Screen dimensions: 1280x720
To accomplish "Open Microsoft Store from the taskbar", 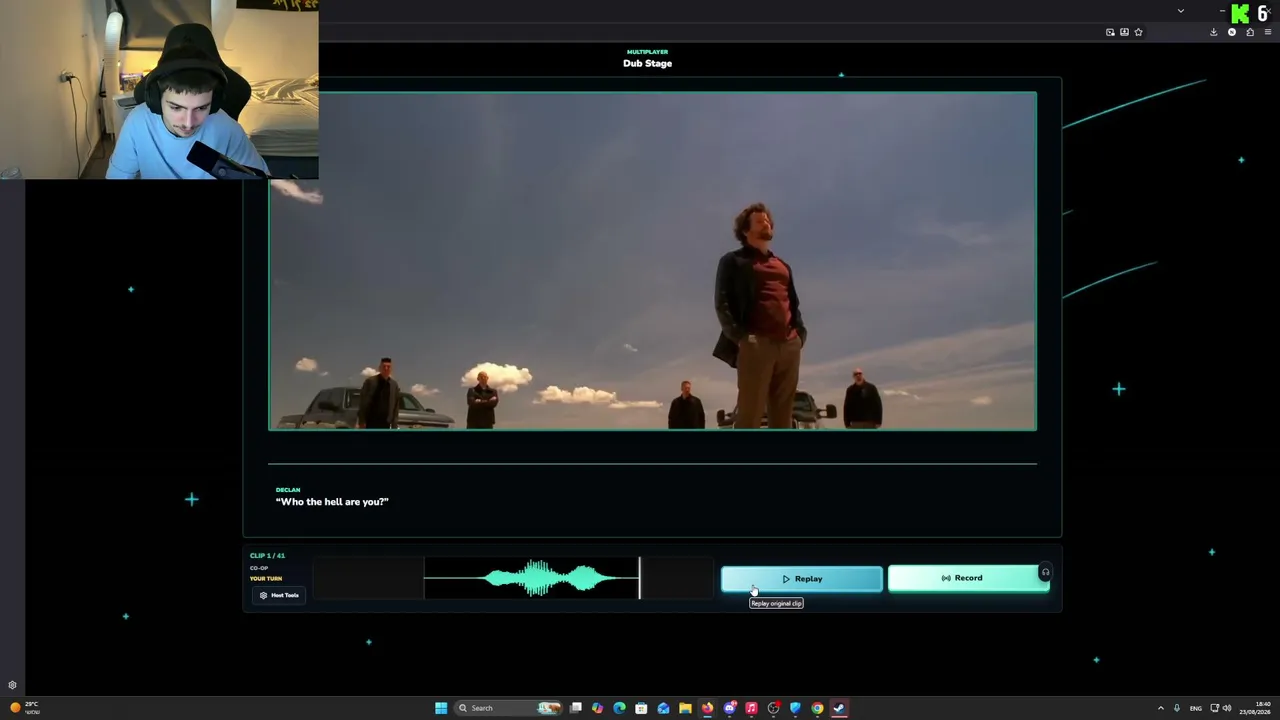I will pyautogui.click(x=641, y=708).
